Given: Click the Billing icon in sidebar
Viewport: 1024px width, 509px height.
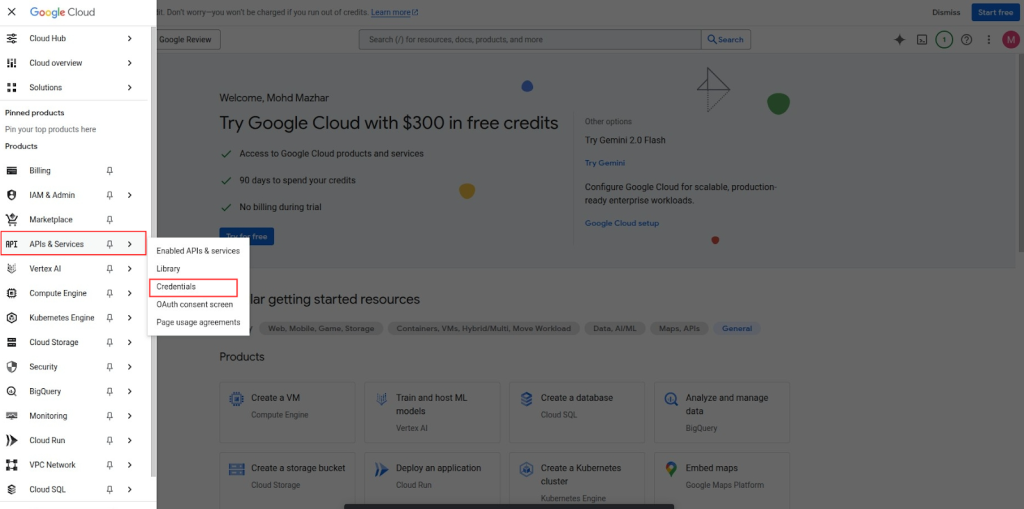Looking at the screenshot, I should (12, 171).
